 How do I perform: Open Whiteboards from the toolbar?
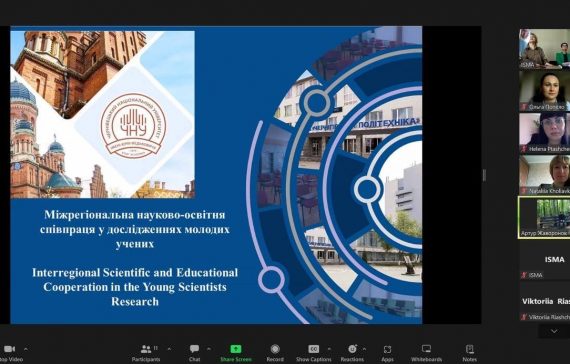pos(426,349)
